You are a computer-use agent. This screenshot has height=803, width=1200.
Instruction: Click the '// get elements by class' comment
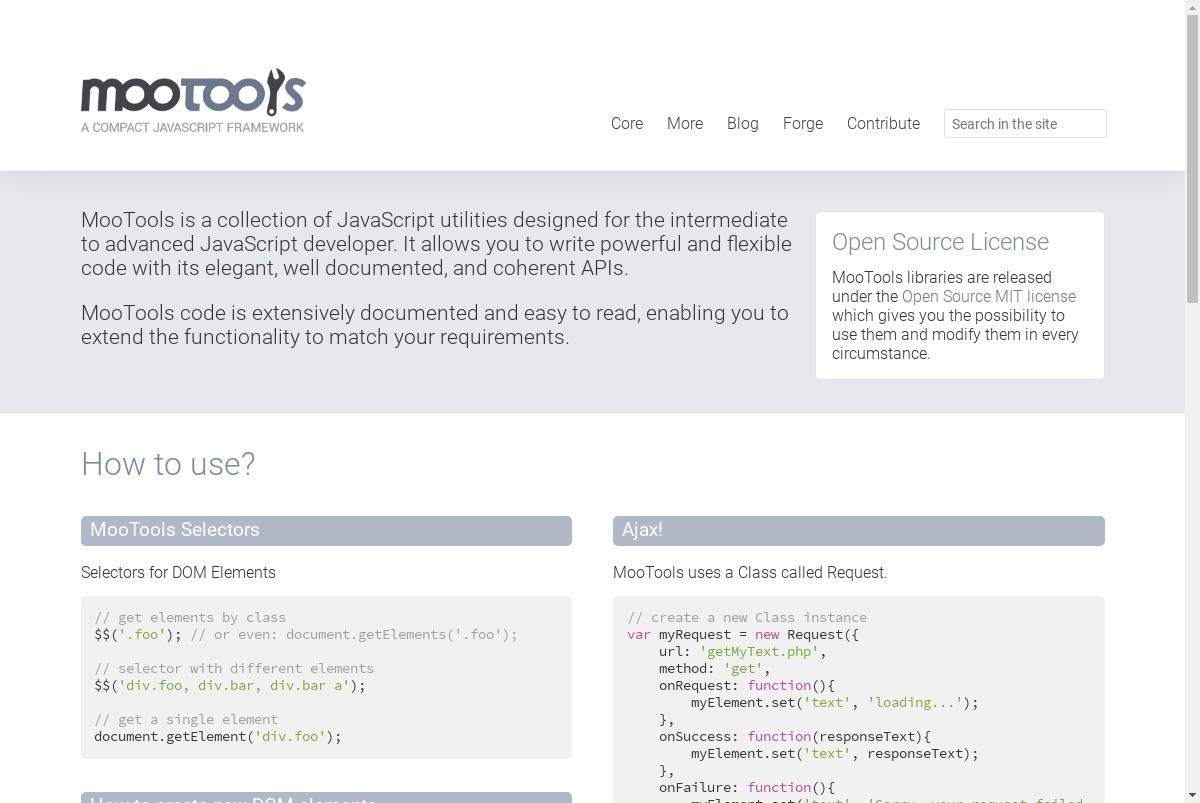point(190,618)
